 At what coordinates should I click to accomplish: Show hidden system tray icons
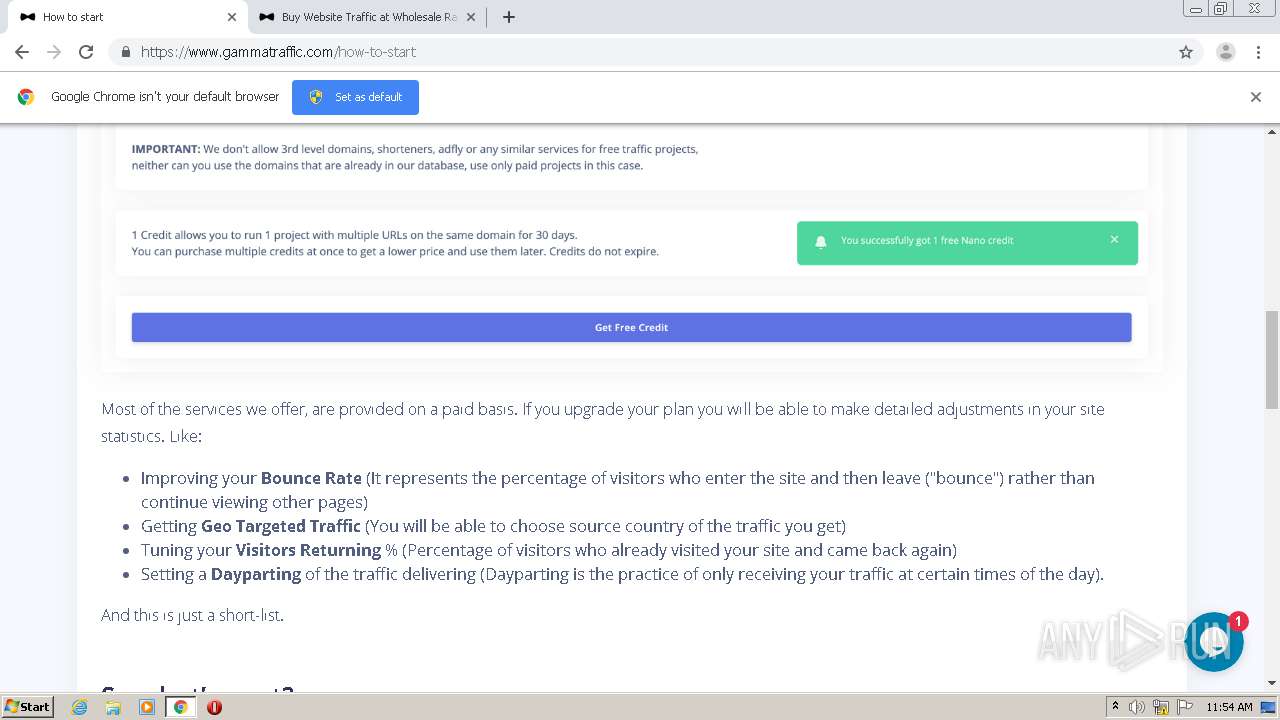tap(1115, 707)
